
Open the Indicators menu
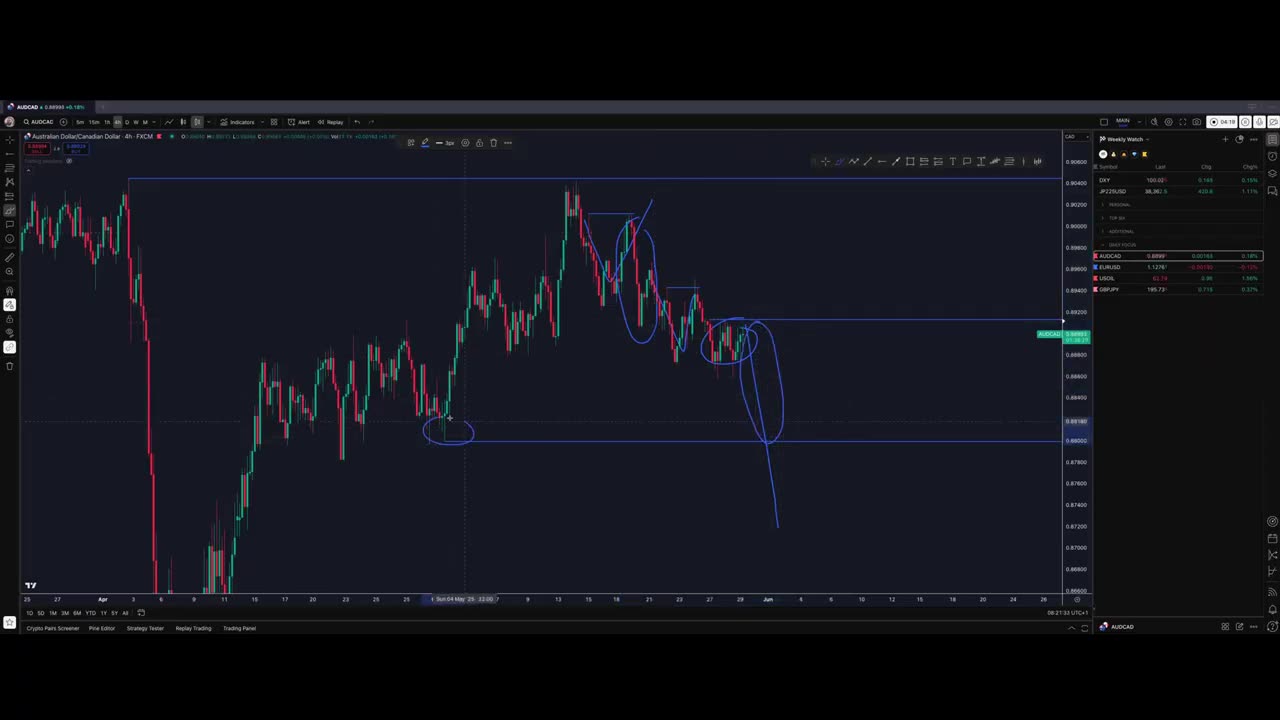pos(237,122)
